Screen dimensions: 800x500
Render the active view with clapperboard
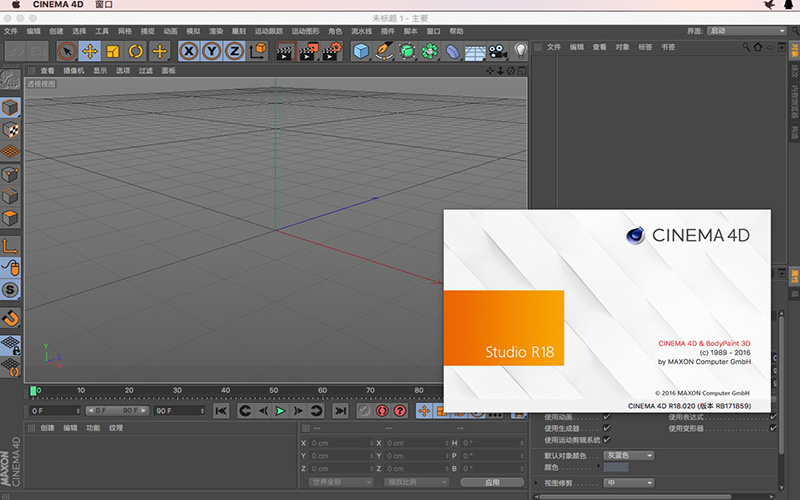285,52
